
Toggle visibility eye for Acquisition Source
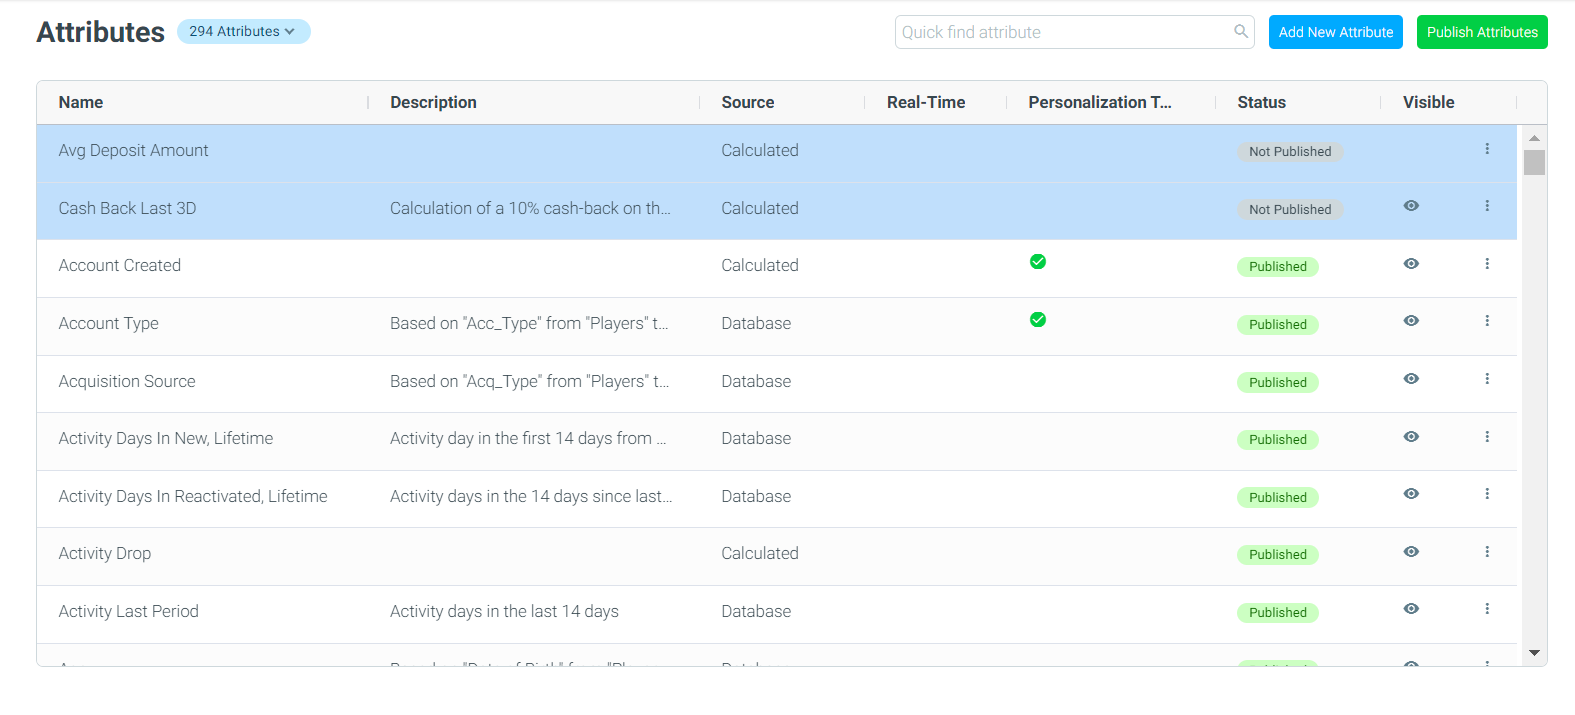pos(1411,379)
